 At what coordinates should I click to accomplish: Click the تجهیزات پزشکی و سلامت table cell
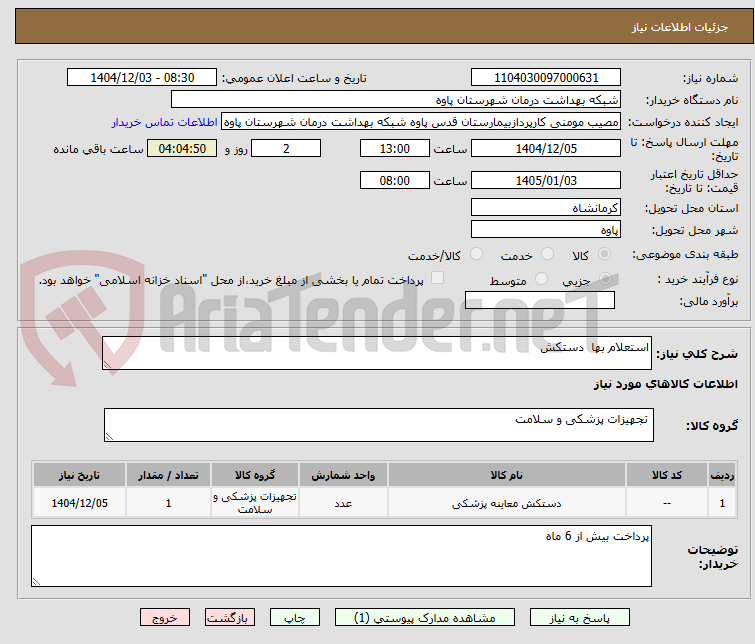(x=255, y=503)
